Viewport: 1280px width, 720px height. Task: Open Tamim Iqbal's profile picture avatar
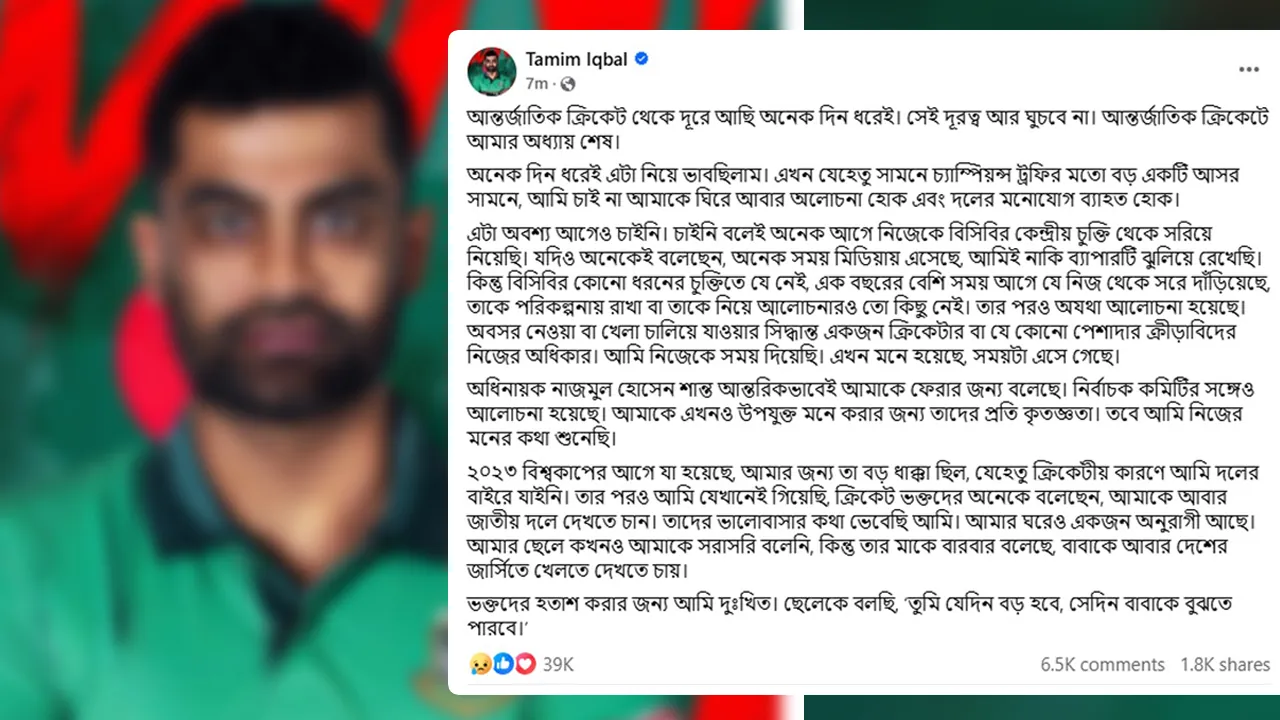[493, 70]
